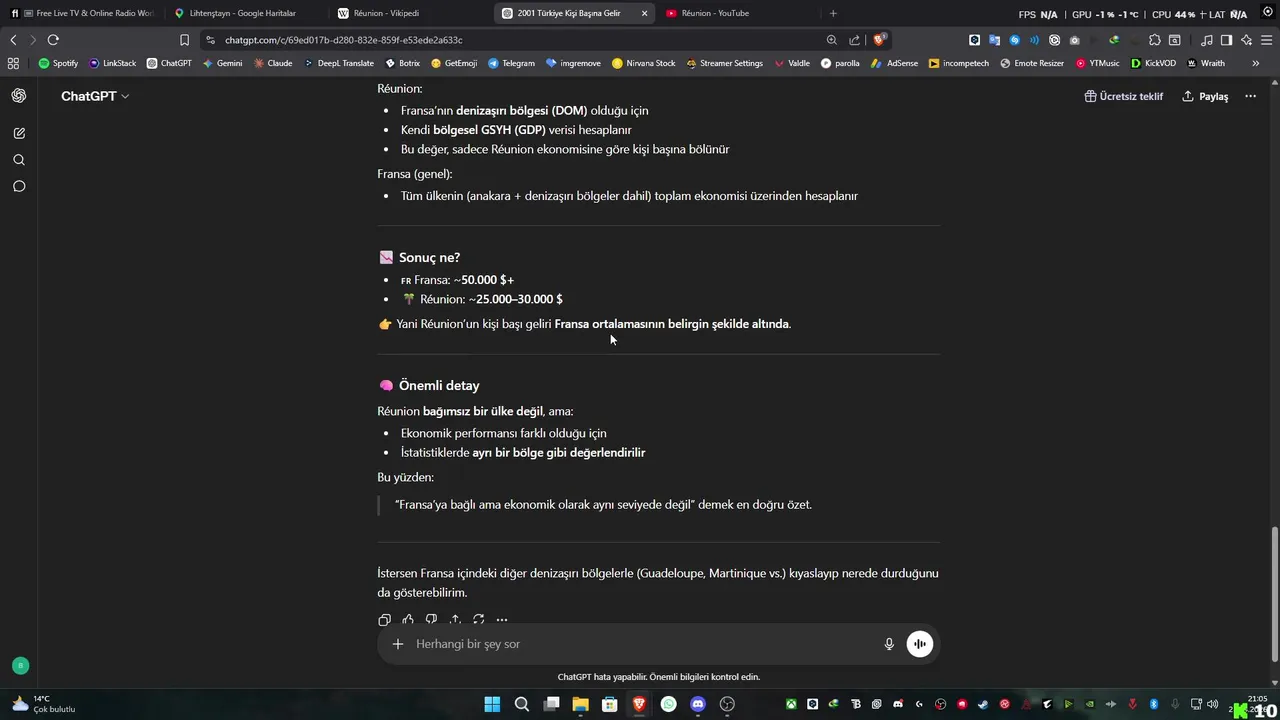
Task: Start dictation with the microphone icon
Action: click(x=889, y=644)
